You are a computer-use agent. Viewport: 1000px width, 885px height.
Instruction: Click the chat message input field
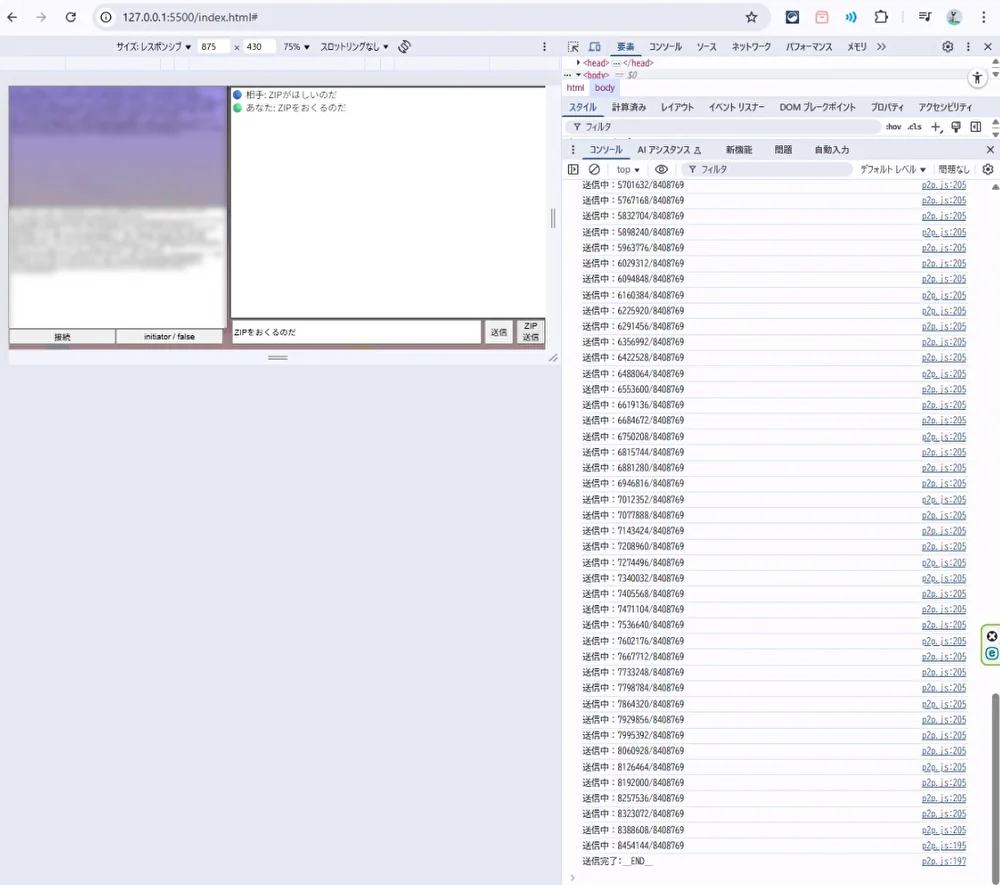(356, 332)
